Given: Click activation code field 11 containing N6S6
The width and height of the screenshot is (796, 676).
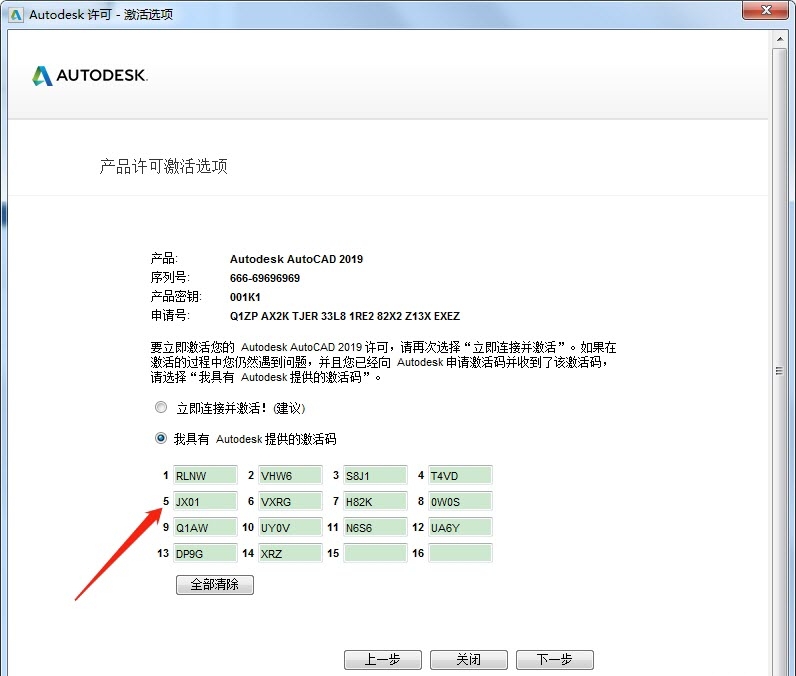Looking at the screenshot, I should pos(375,527).
